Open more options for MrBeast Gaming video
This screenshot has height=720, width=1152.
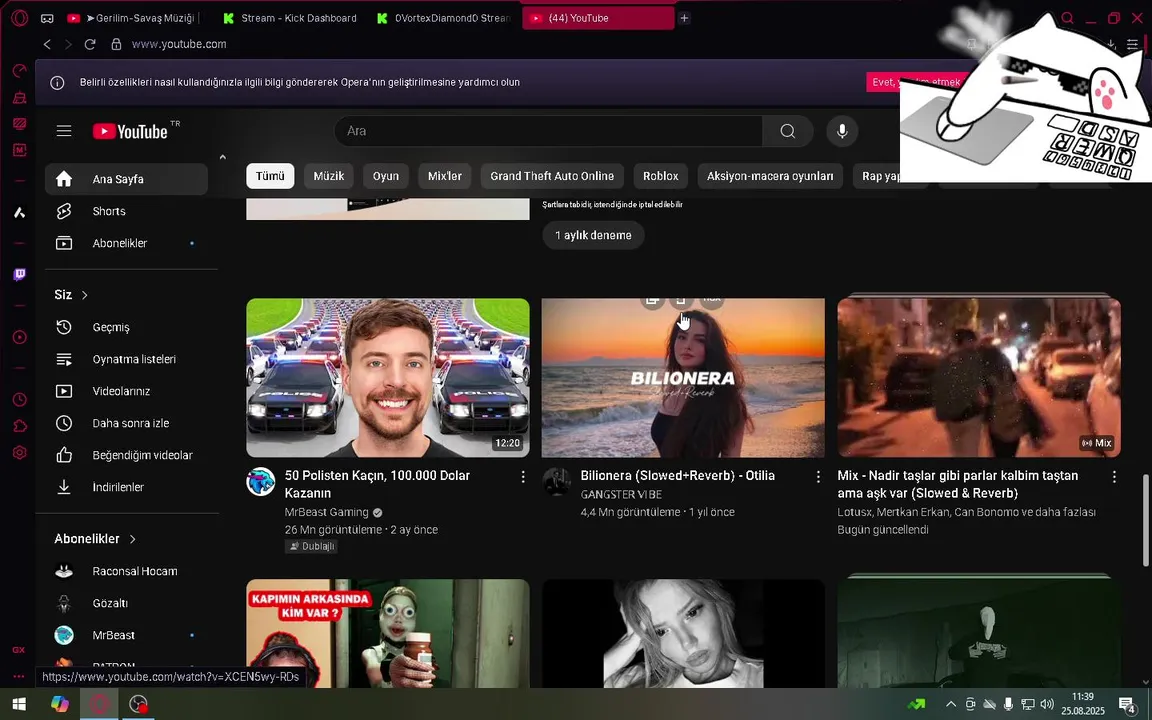click(x=523, y=477)
